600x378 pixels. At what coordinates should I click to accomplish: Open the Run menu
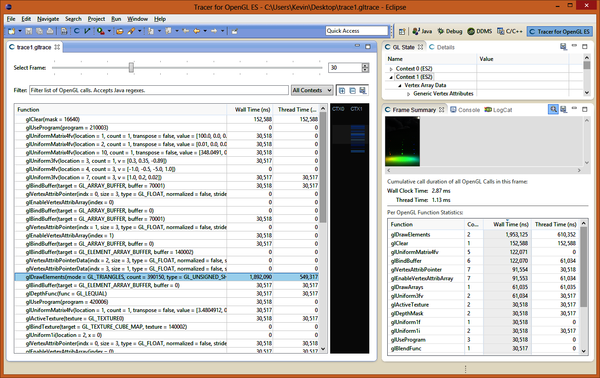pos(116,19)
